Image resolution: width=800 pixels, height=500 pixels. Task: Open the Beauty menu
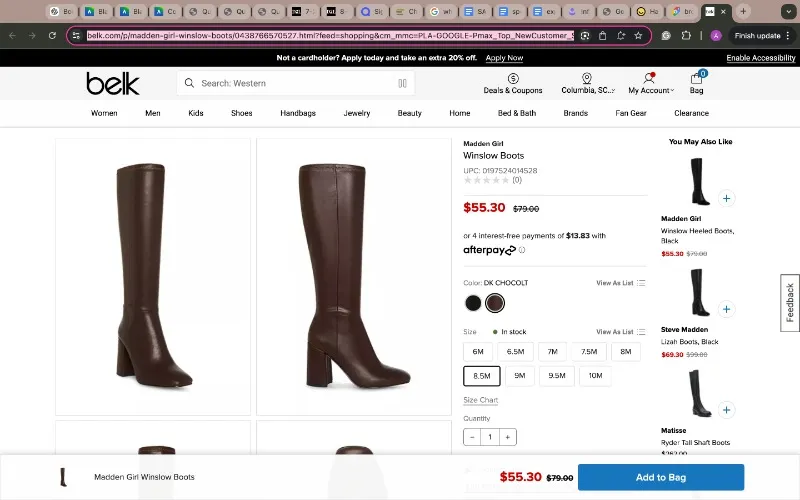[x=410, y=113]
